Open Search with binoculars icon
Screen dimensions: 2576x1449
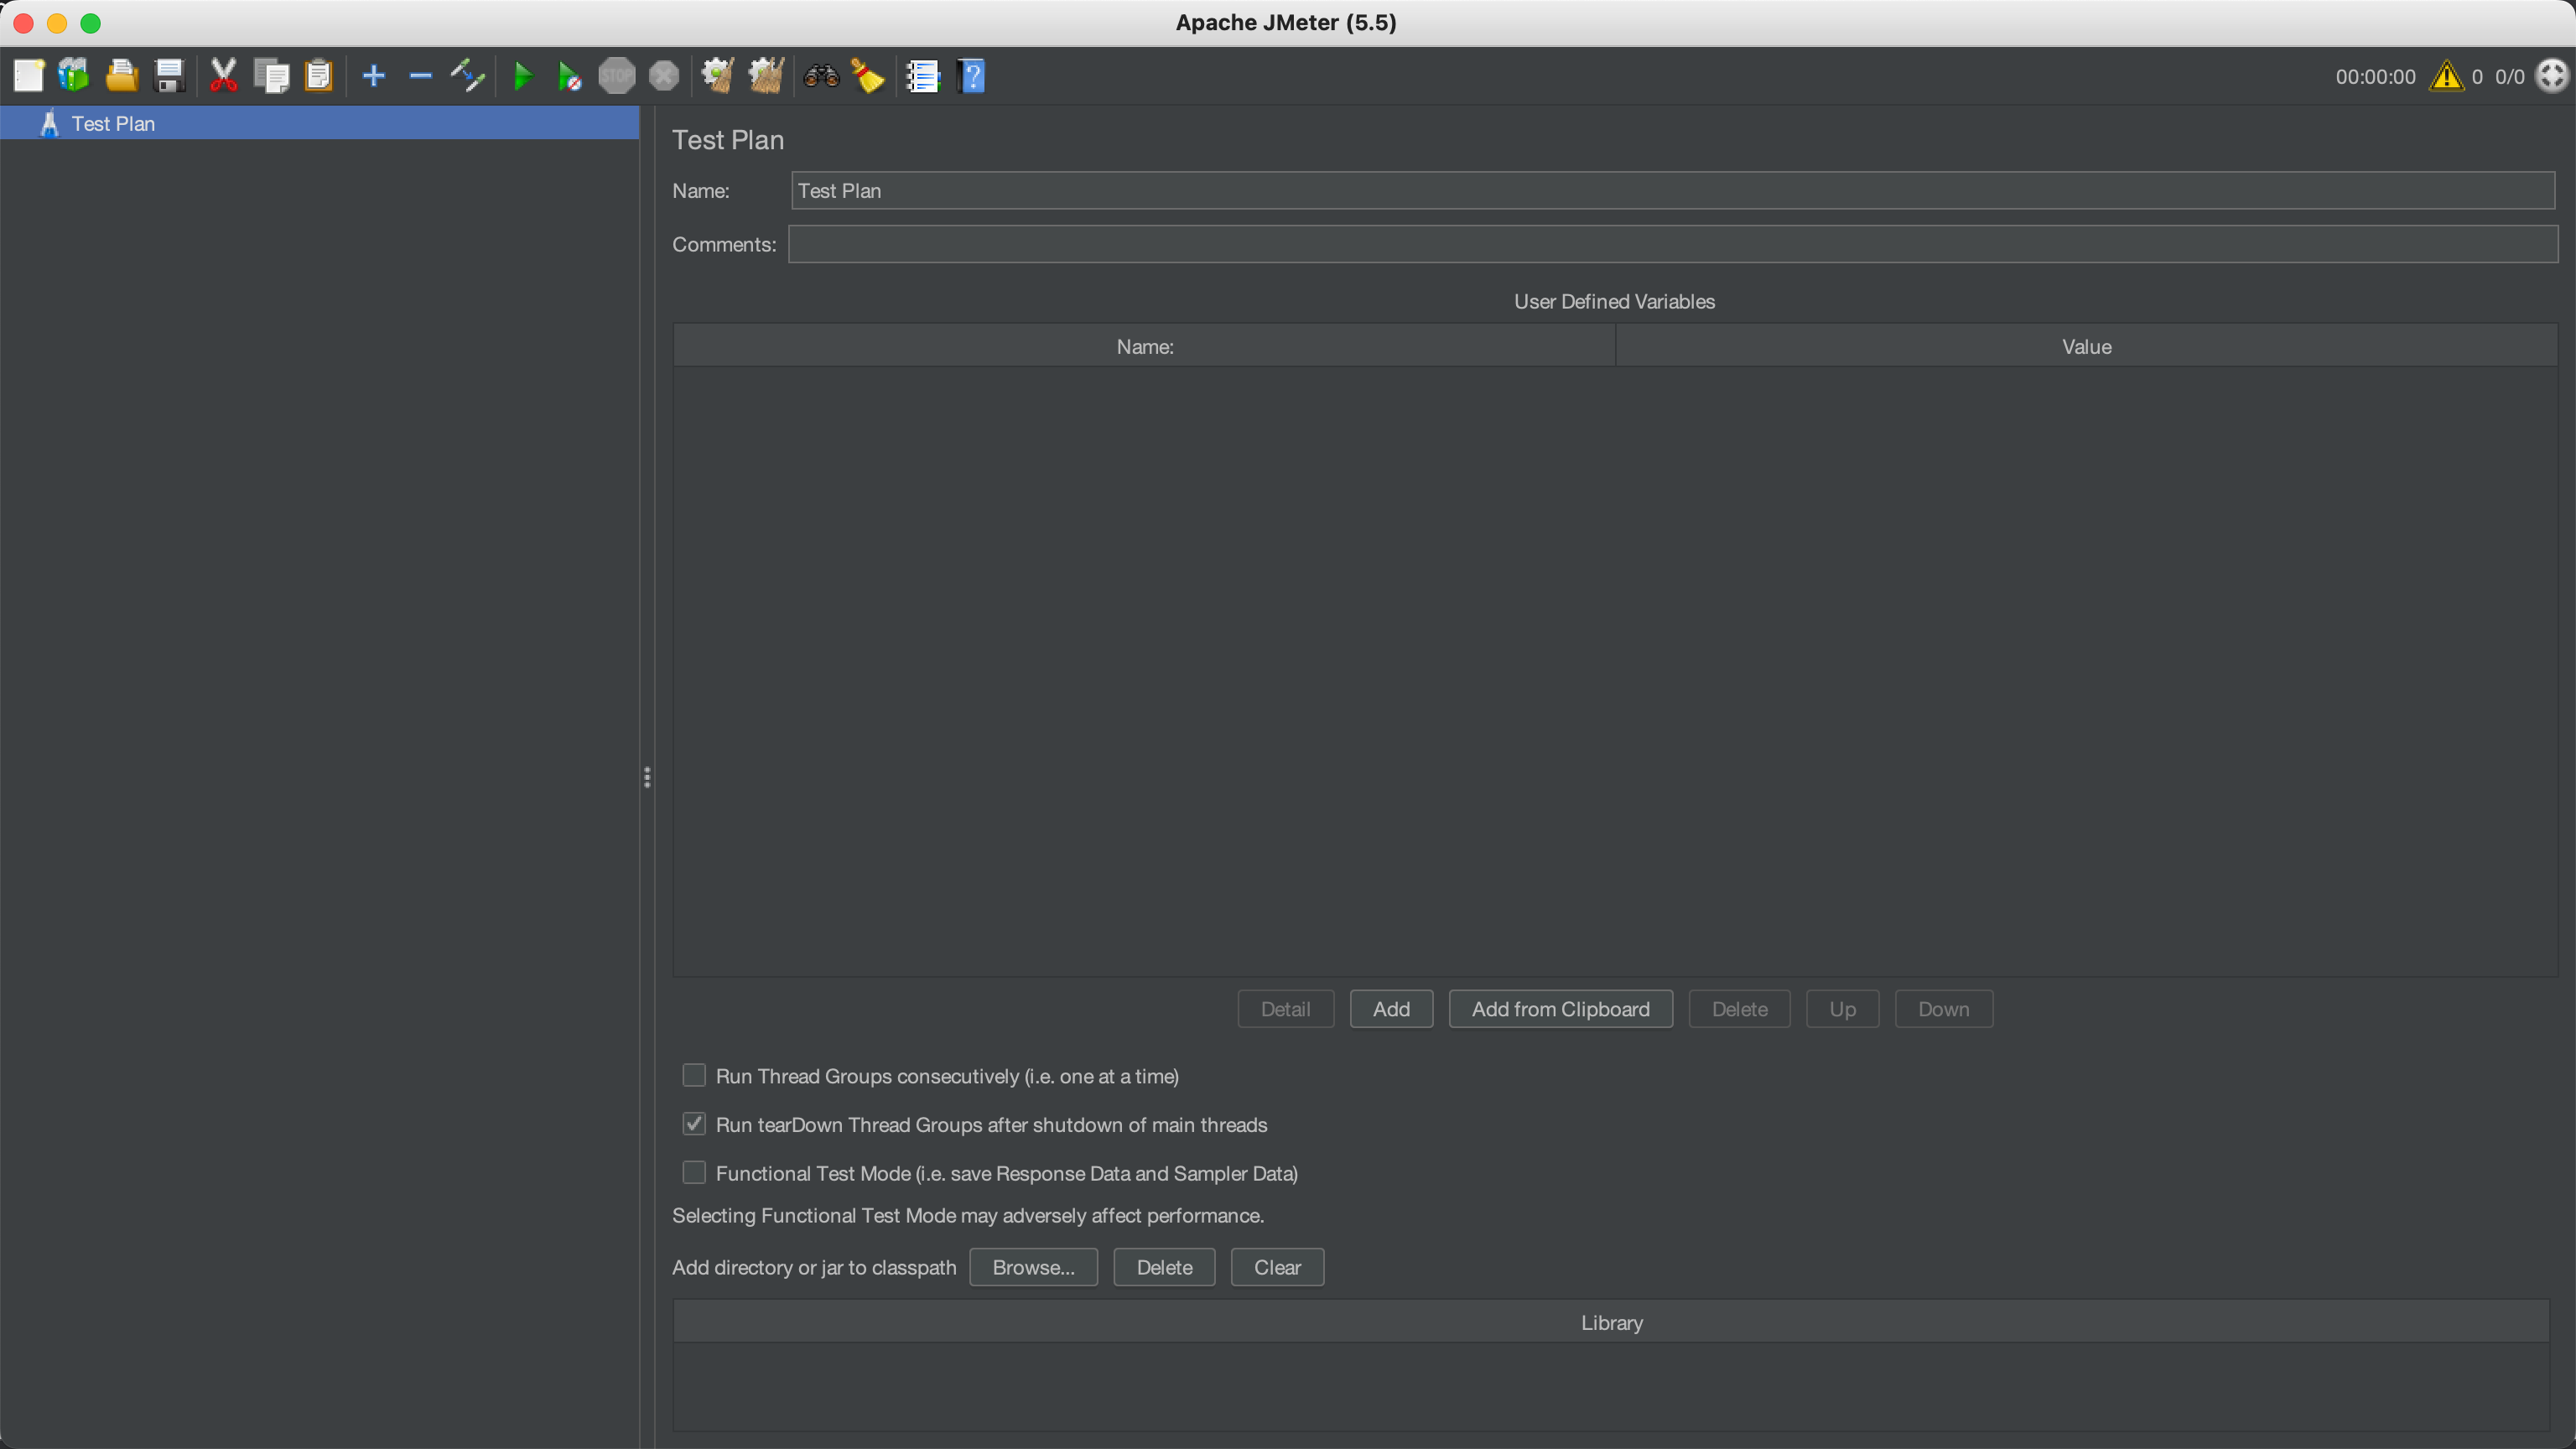point(821,76)
